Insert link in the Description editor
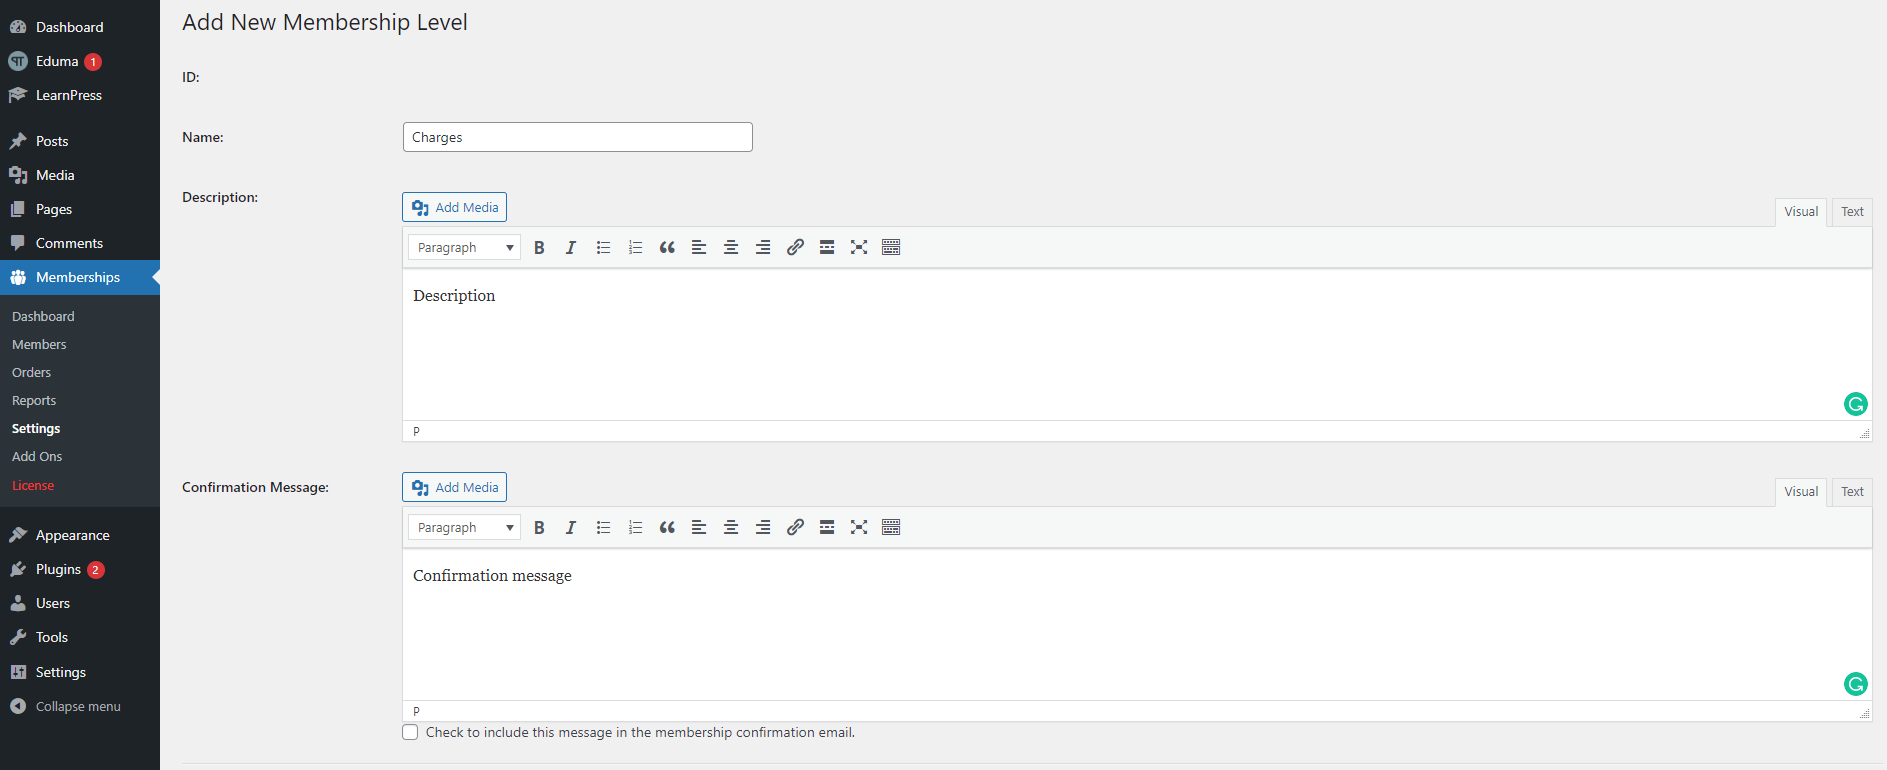Viewport: 1887px width, 770px height. point(795,247)
